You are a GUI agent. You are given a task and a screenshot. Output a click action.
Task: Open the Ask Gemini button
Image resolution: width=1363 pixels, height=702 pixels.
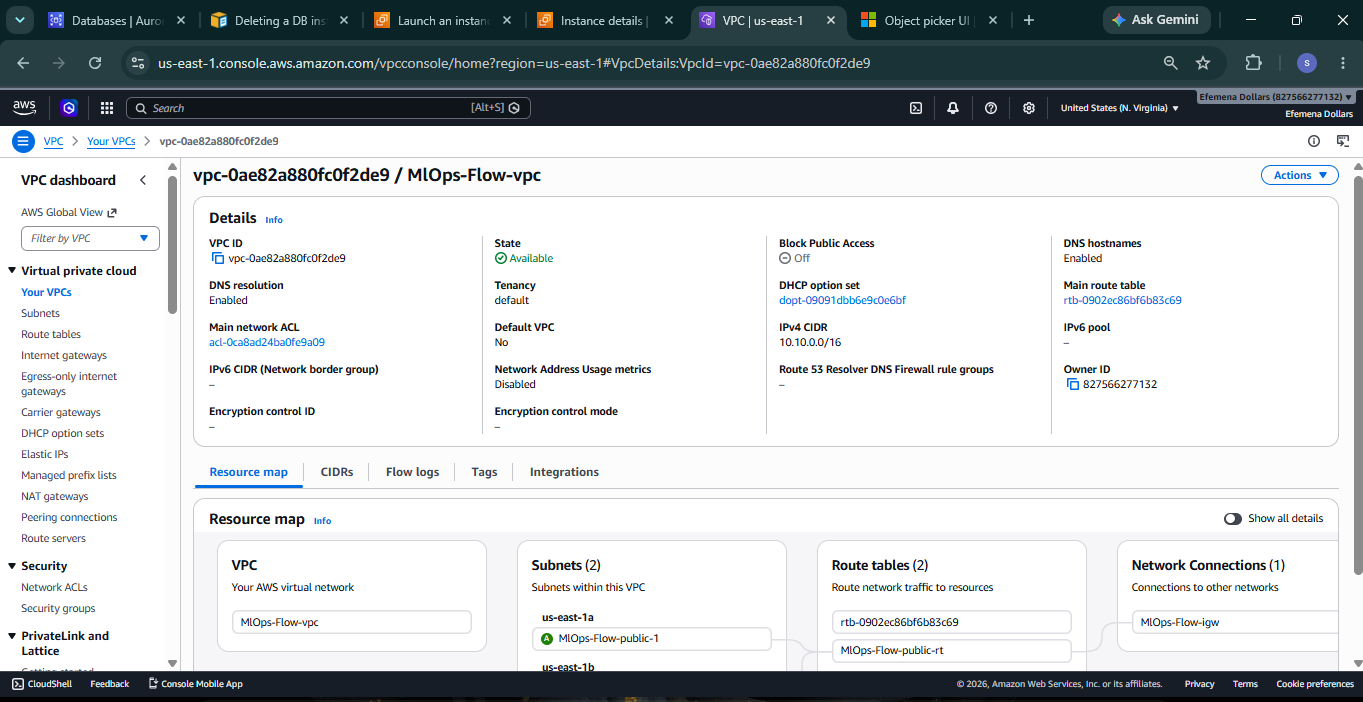tap(1156, 20)
